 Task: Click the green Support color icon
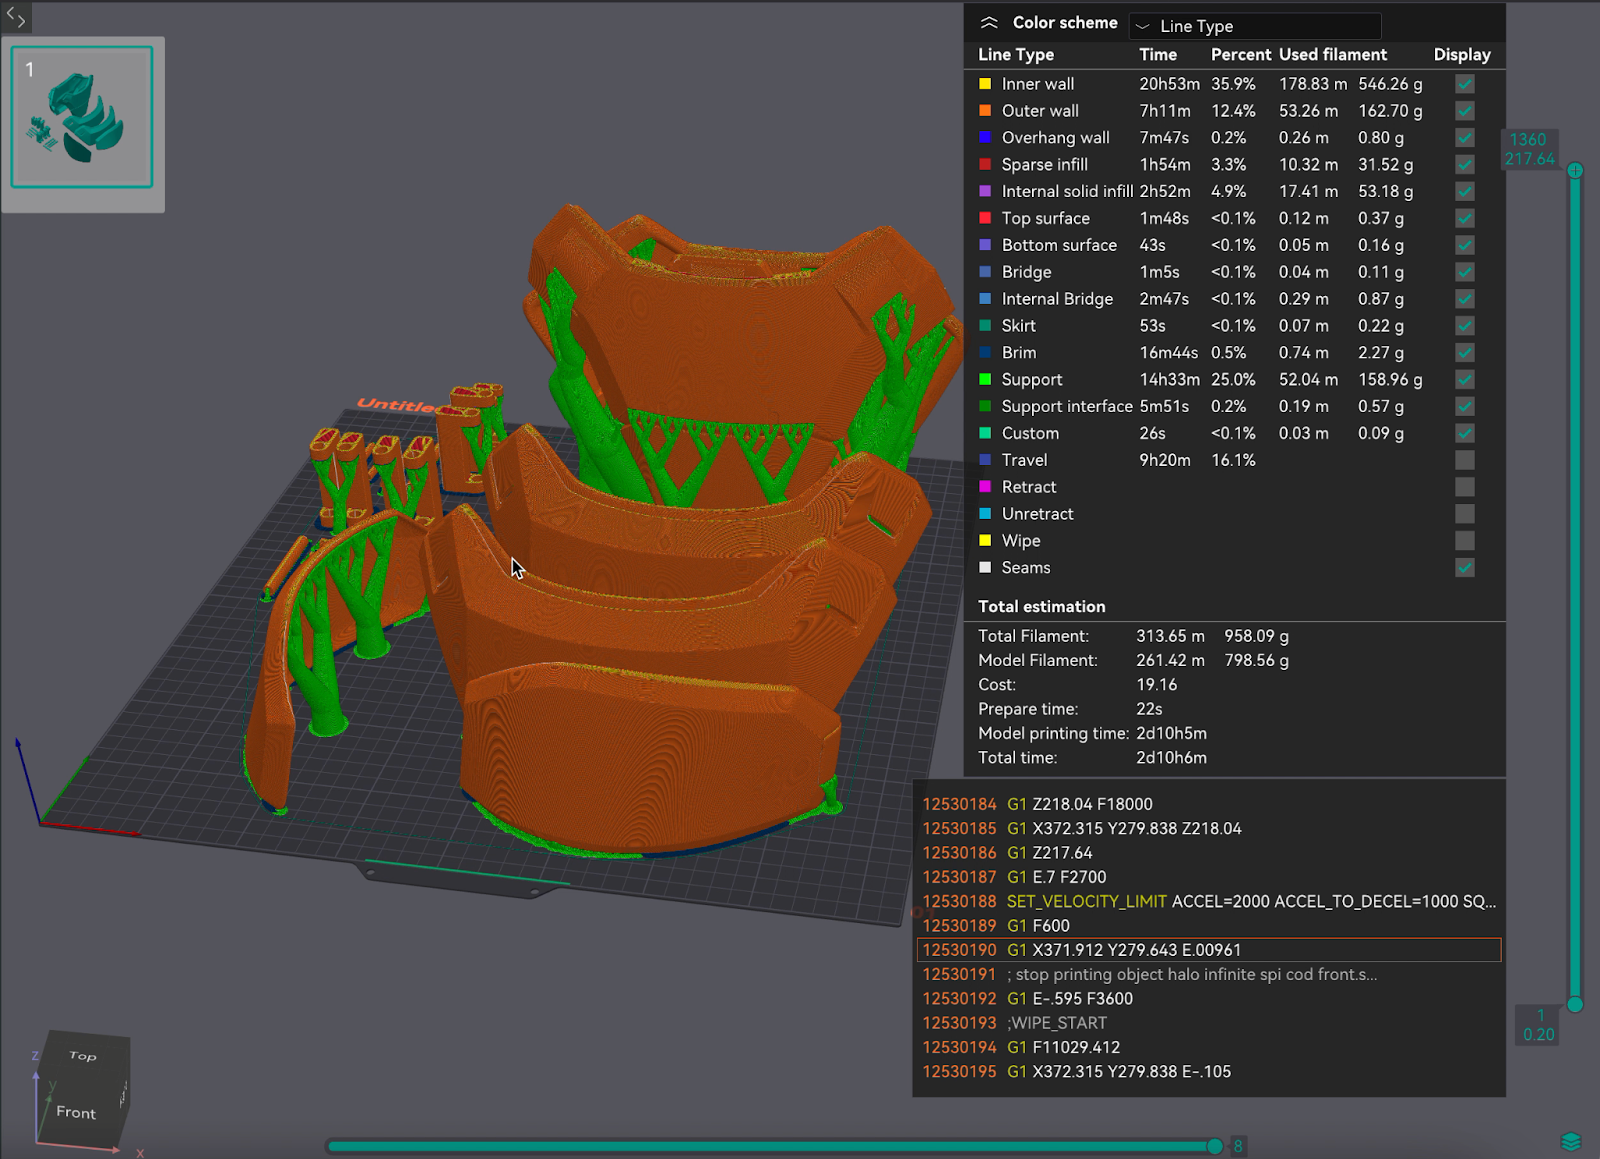[985, 379]
